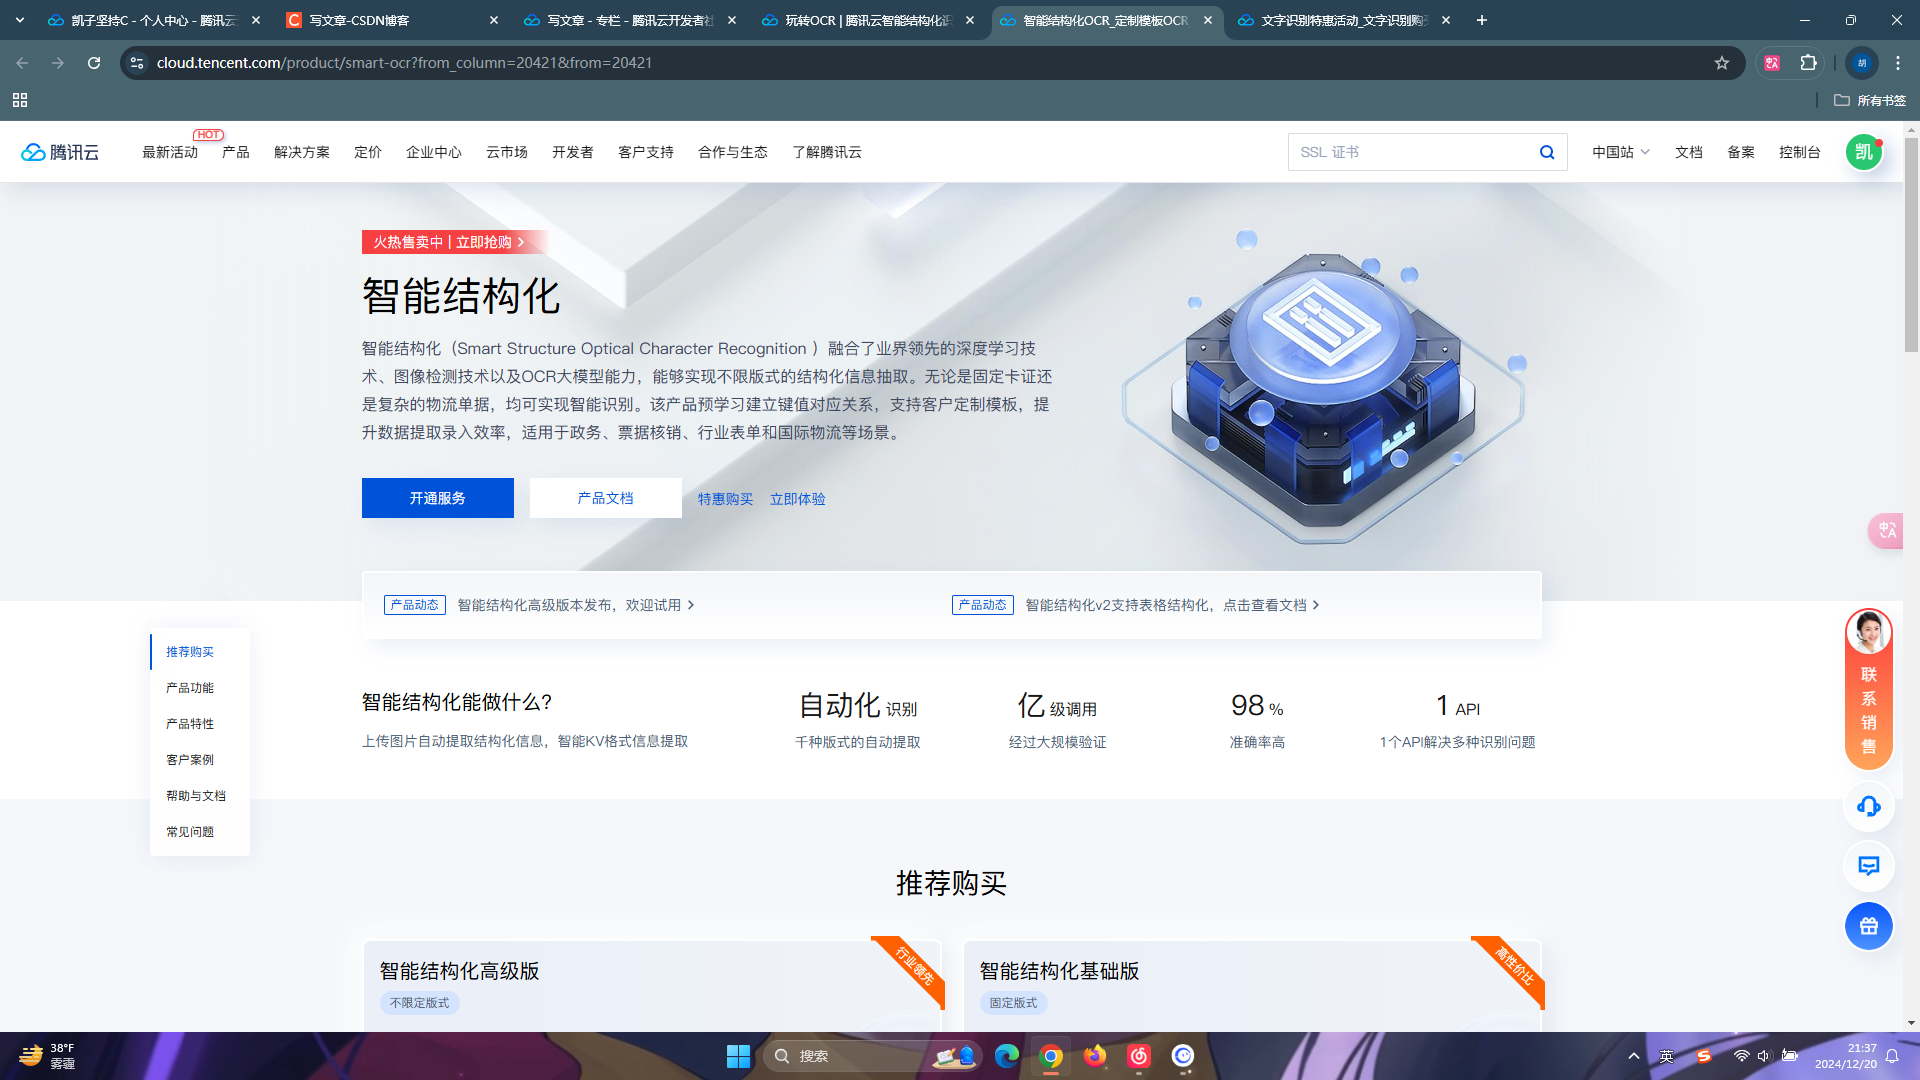Viewport: 1920px width, 1080px height.
Task: Open the clock and date panel
Action: coord(1846,1056)
